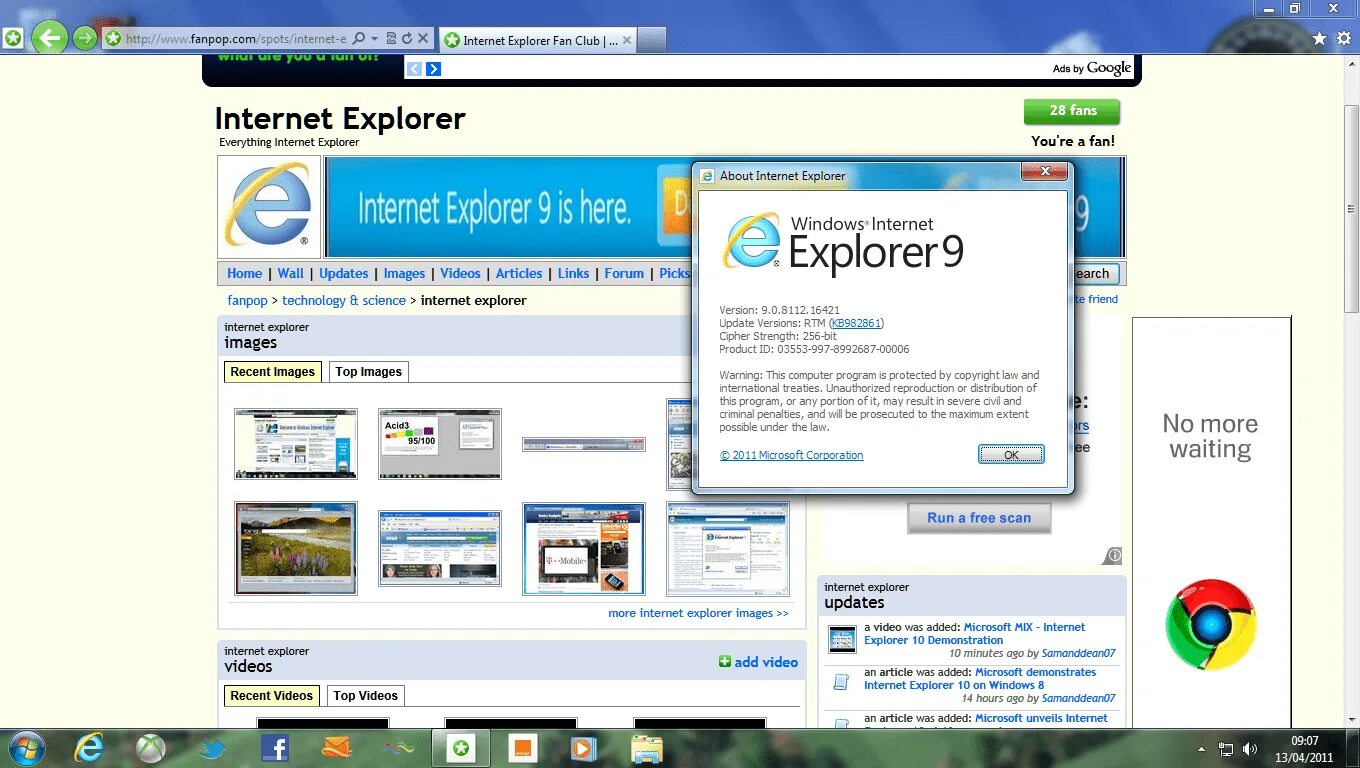Go to the Images section in nav bar
Viewport: 1360px width, 768px height.
click(404, 273)
